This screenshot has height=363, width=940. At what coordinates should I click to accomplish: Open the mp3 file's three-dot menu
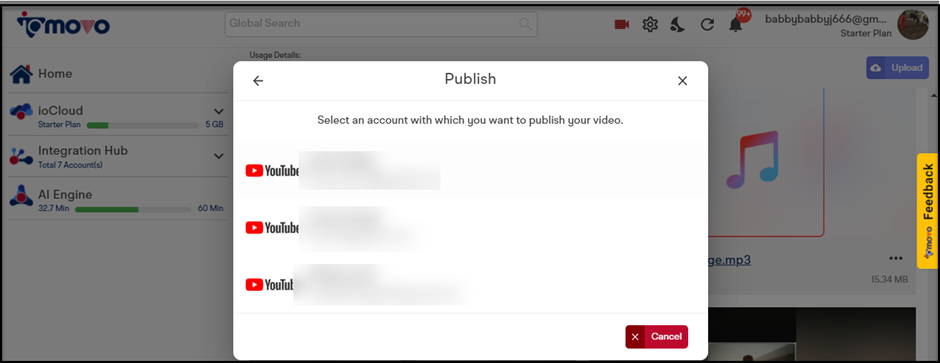[x=896, y=258]
